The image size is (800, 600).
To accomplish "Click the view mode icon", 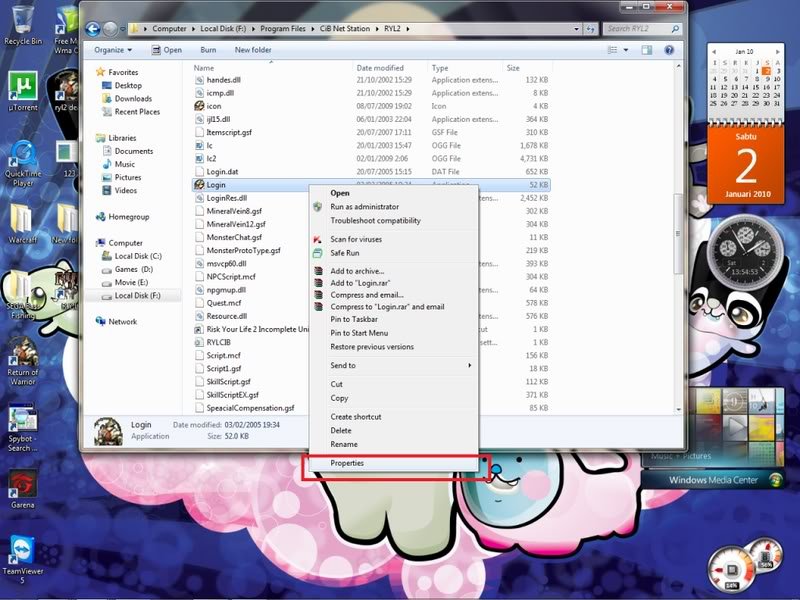I will pyautogui.click(x=613, y=50).
